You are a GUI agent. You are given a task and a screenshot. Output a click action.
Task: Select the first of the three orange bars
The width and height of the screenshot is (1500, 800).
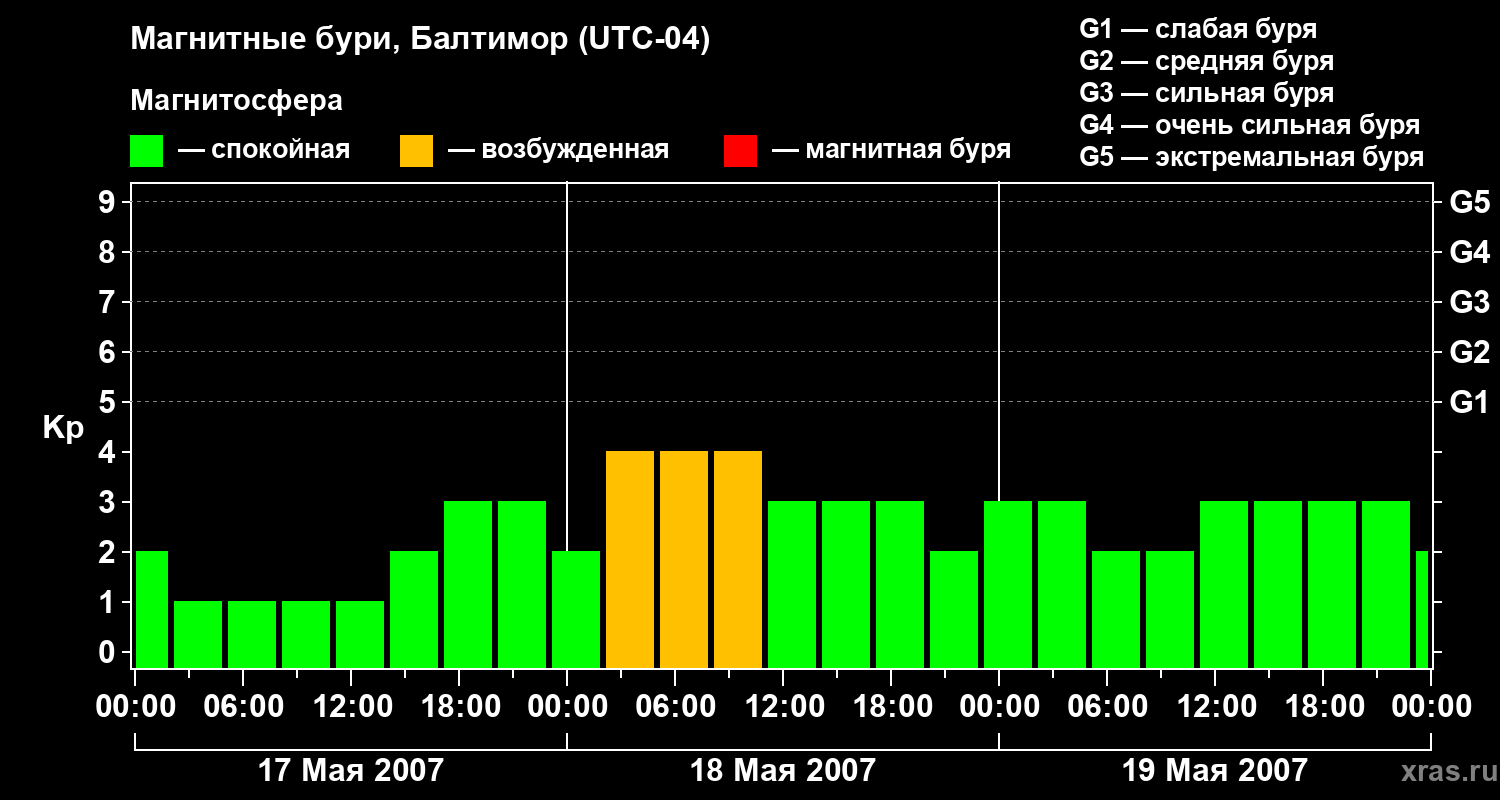630,559
